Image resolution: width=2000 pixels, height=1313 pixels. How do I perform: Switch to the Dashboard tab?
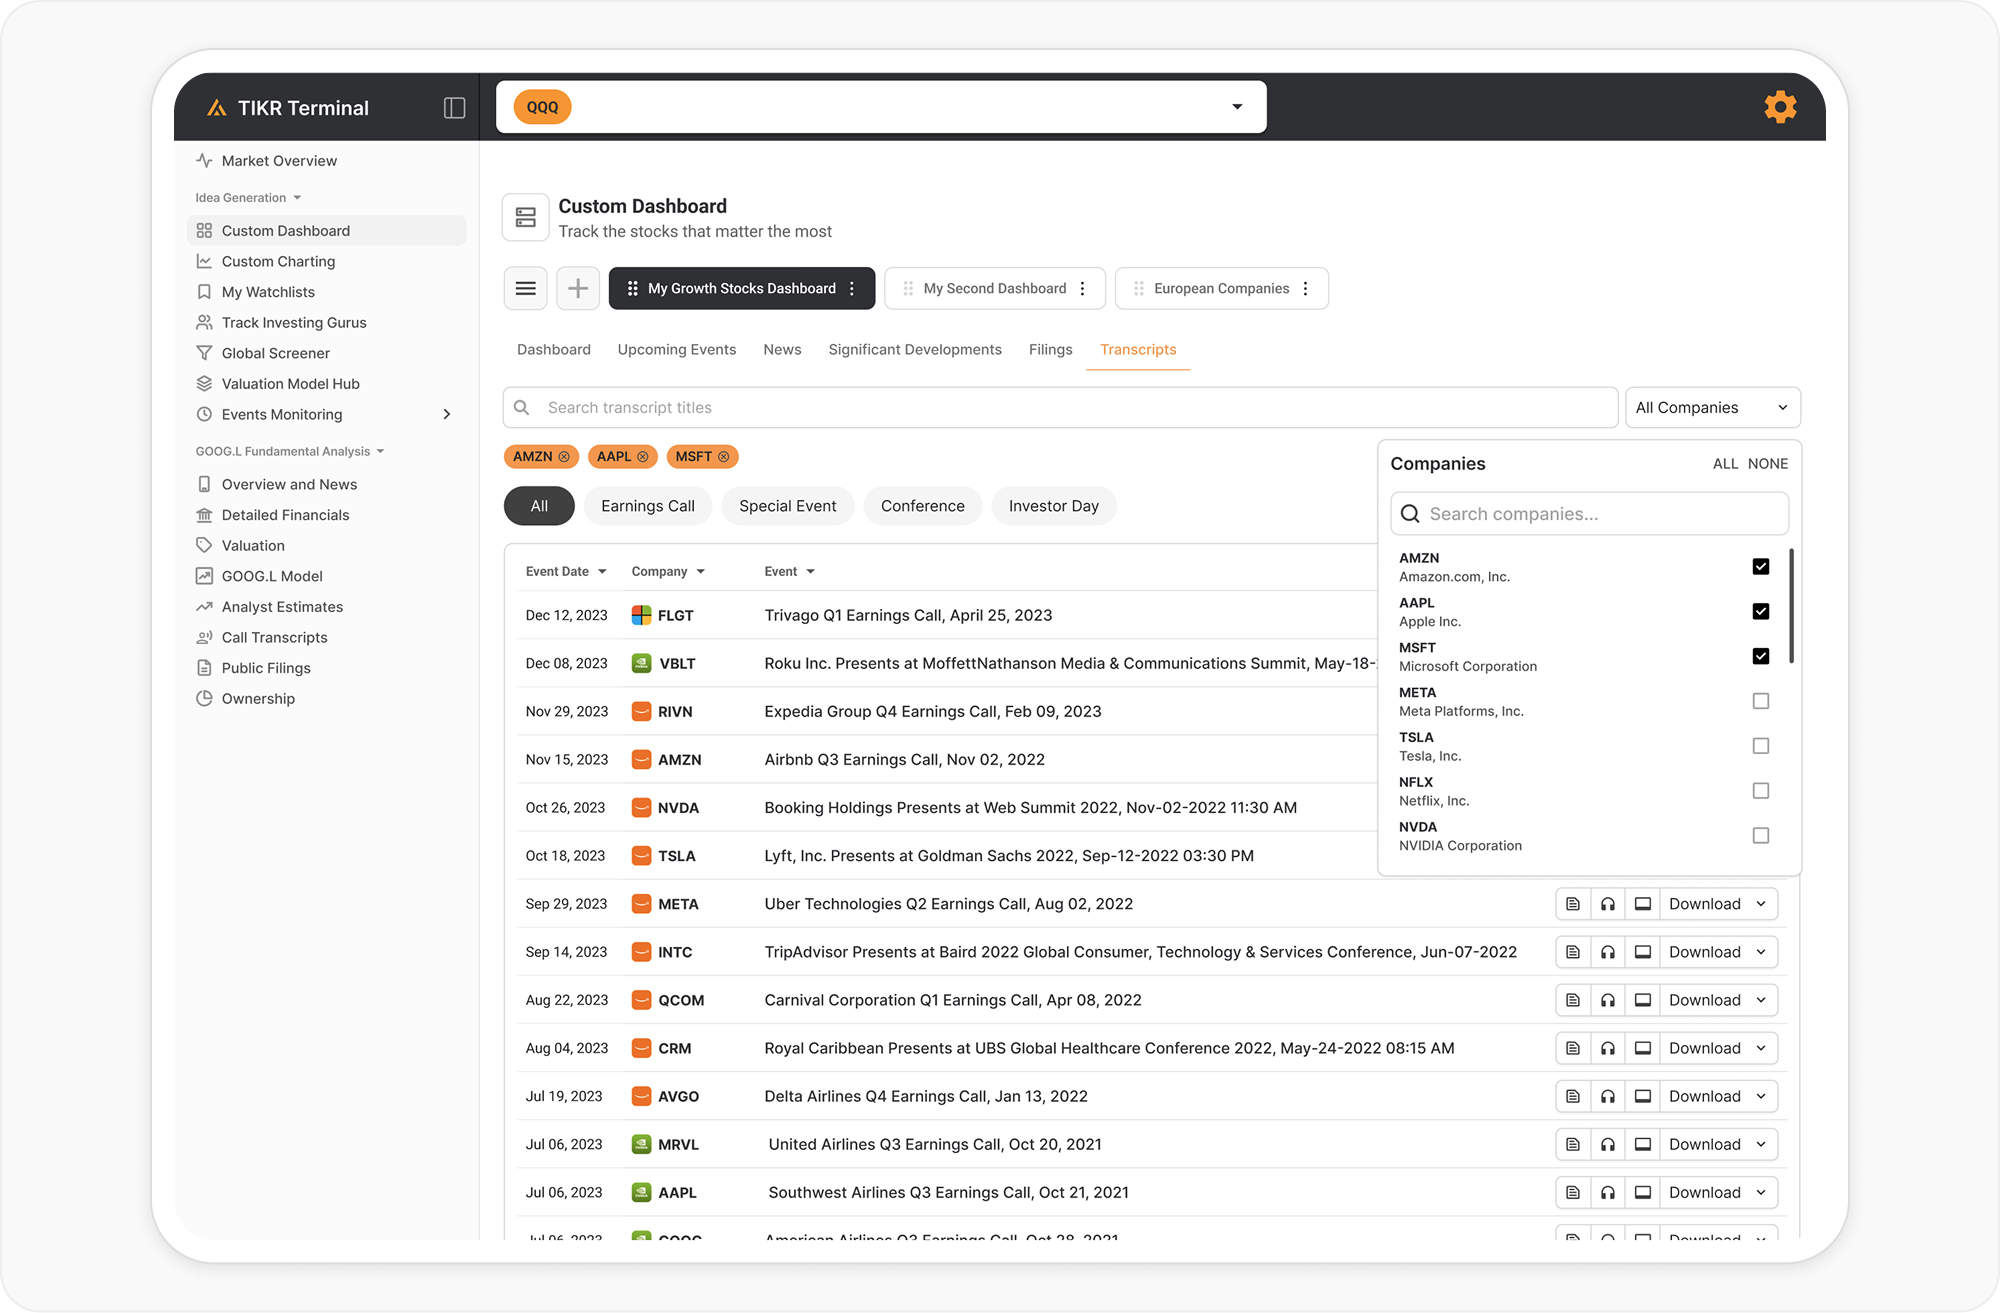[554, 350]
